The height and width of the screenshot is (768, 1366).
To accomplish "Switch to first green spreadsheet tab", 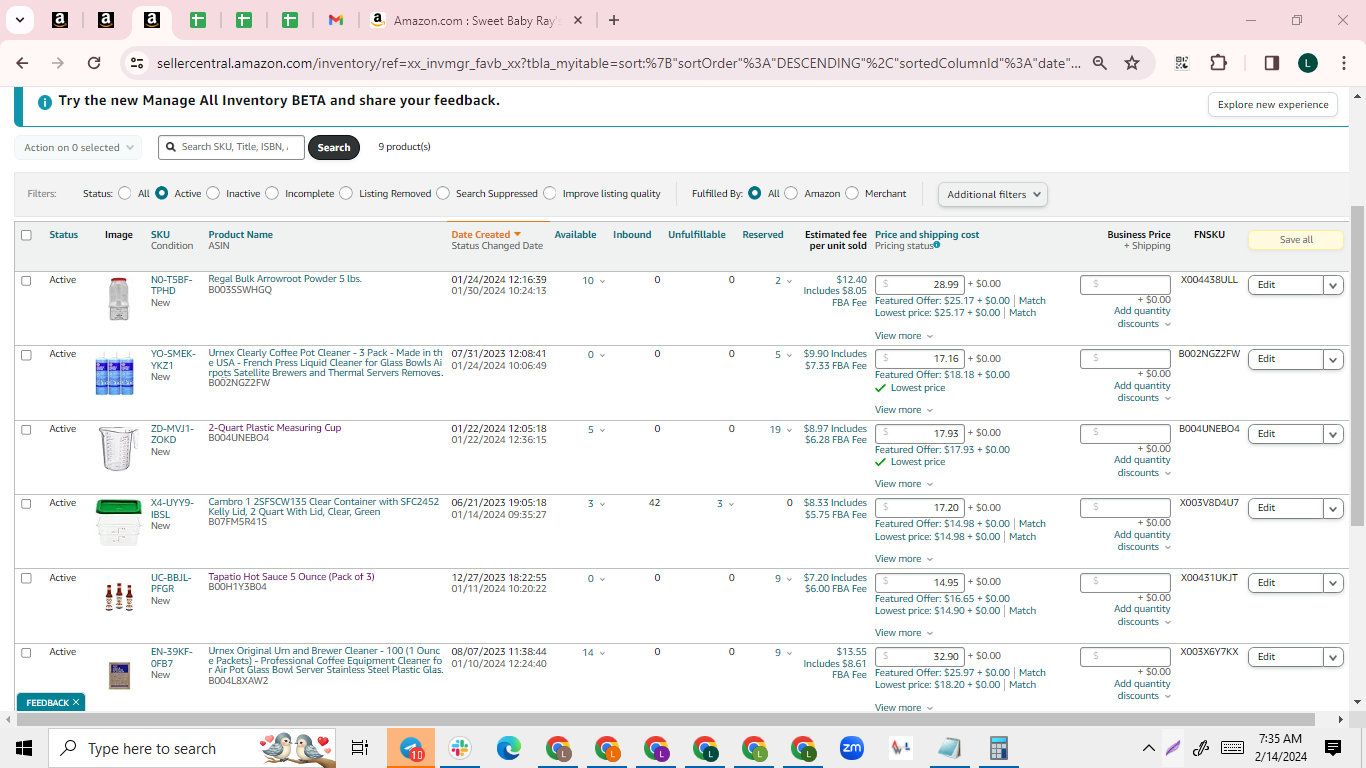I will coord(198,20).
